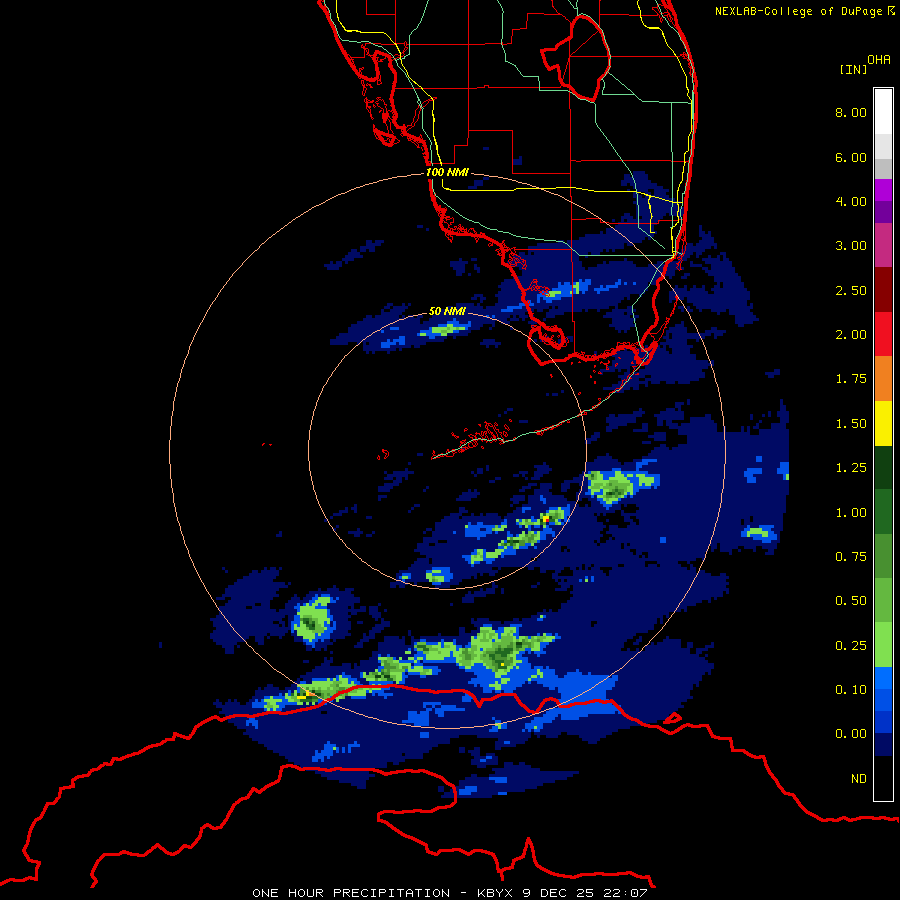
Task: Click the 1.75 legend value
Action: point(851,379)
